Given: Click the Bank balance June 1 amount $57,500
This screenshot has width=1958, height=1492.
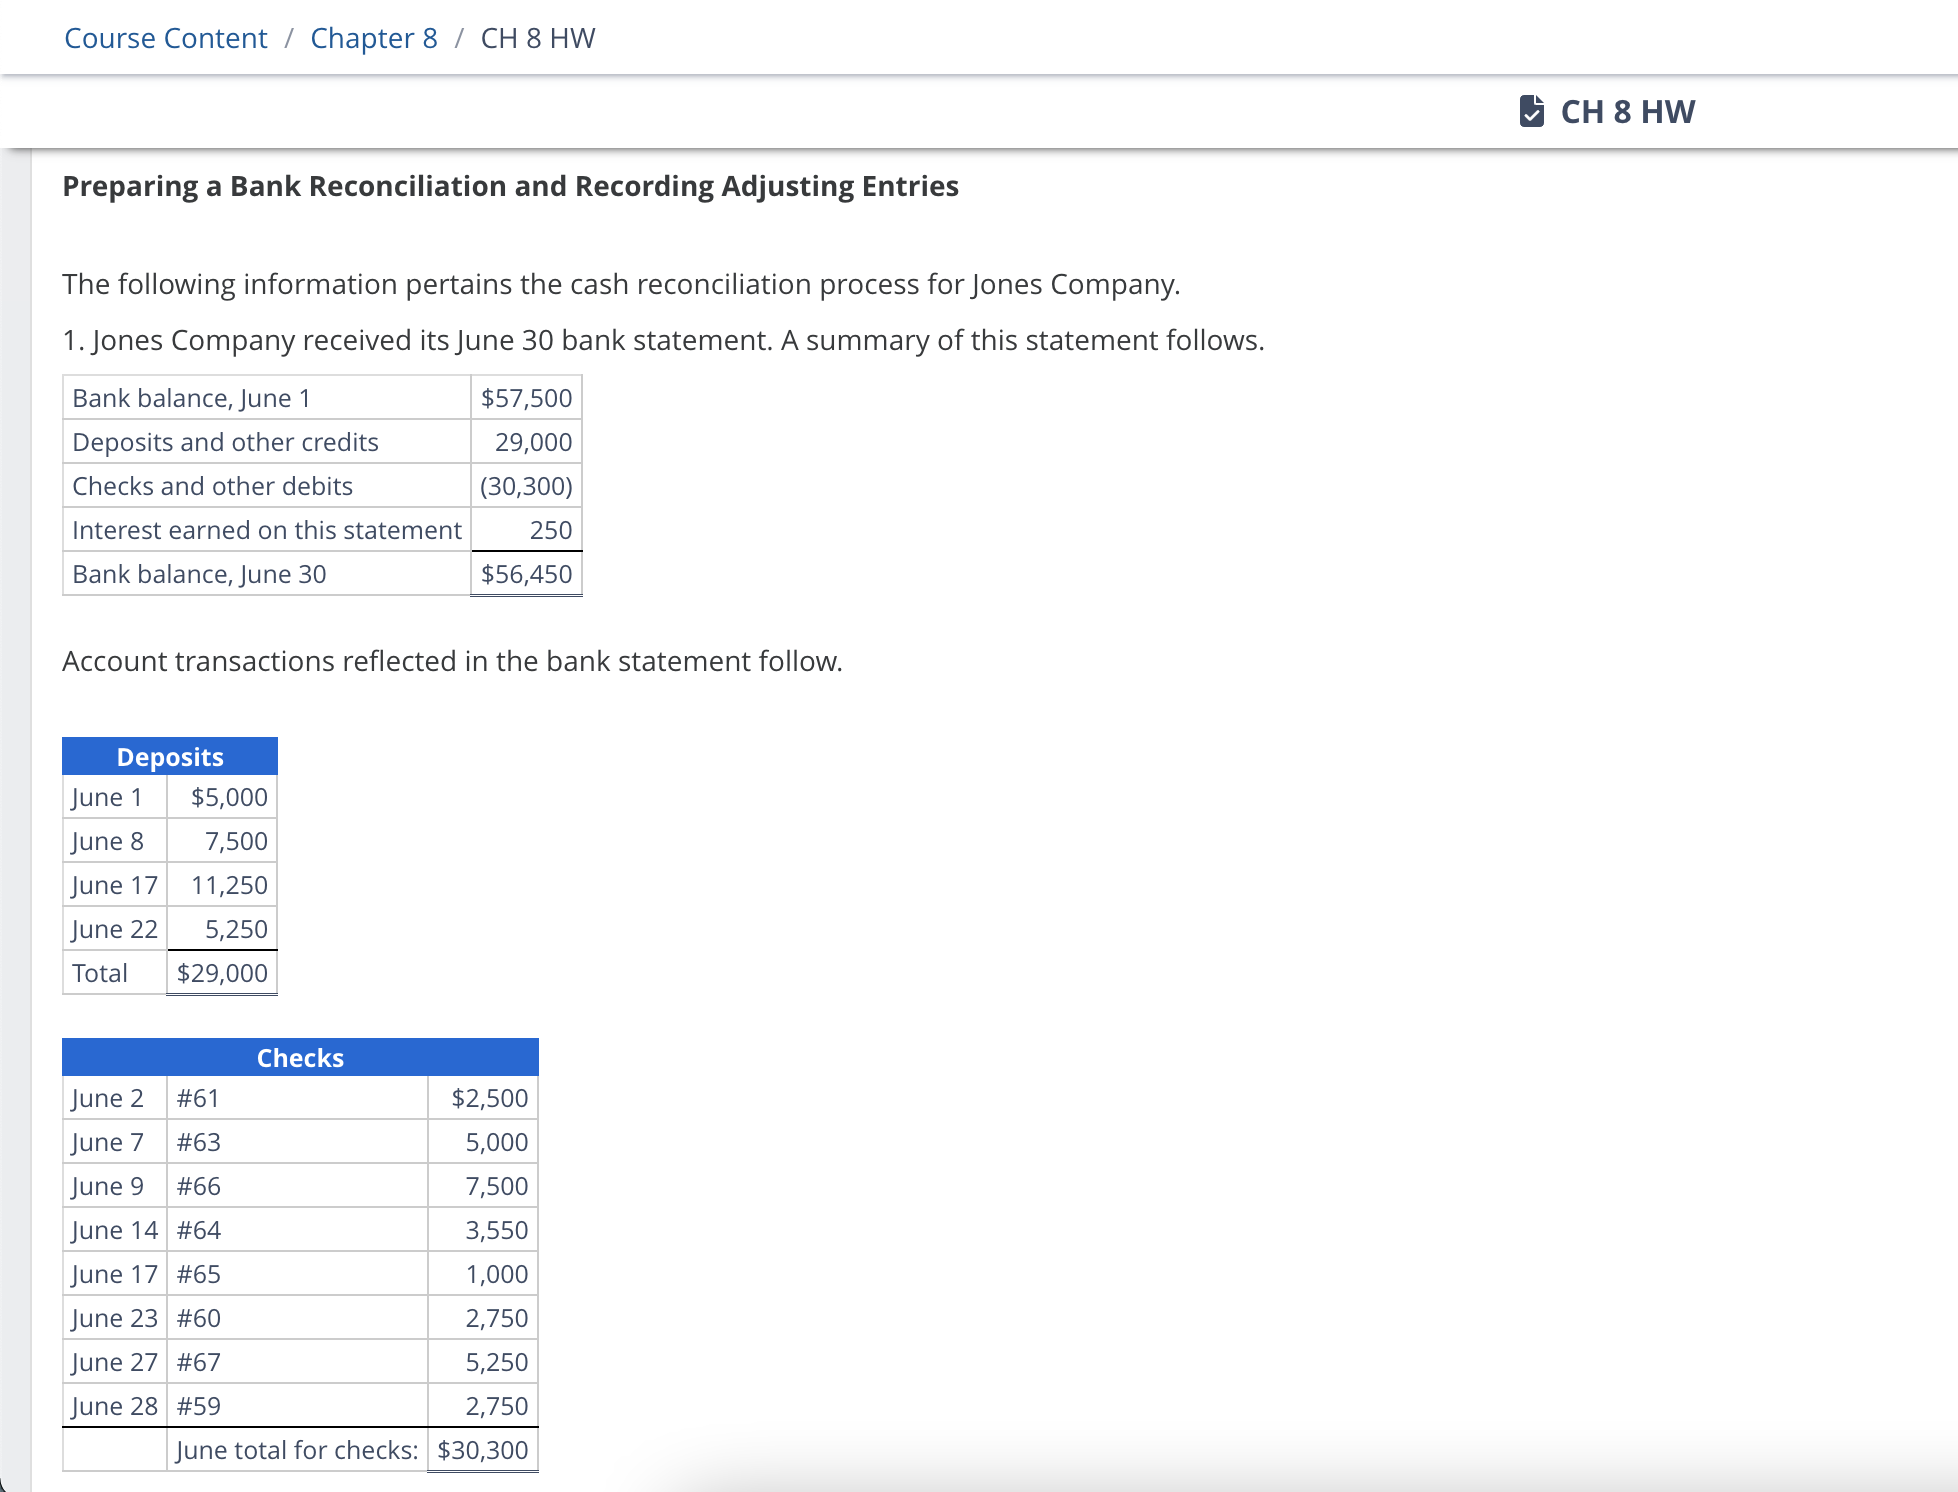Looking at the screenshot, I should coord(526,398).
